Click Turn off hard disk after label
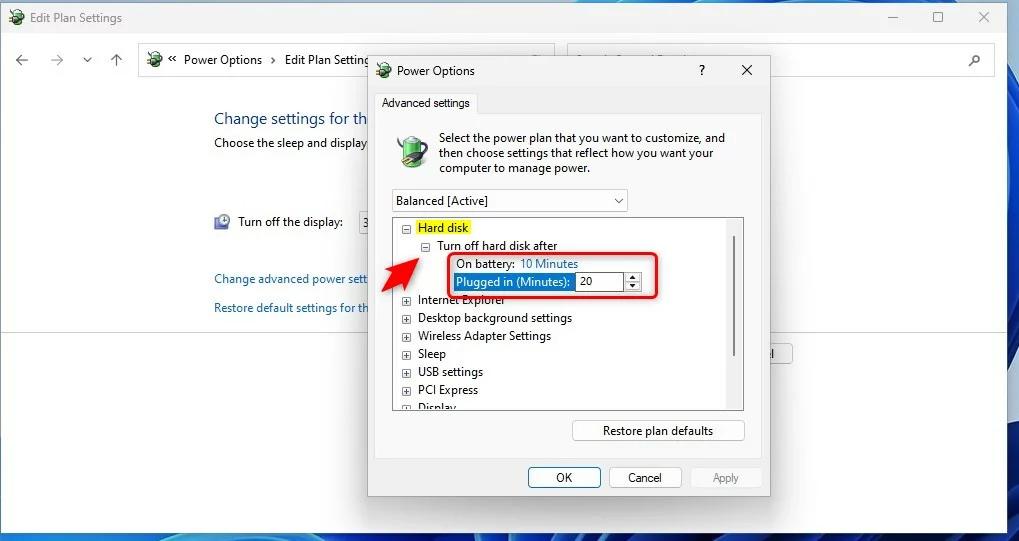The height and width of the screenshot is (541, 1019). [x=497, y=246]
